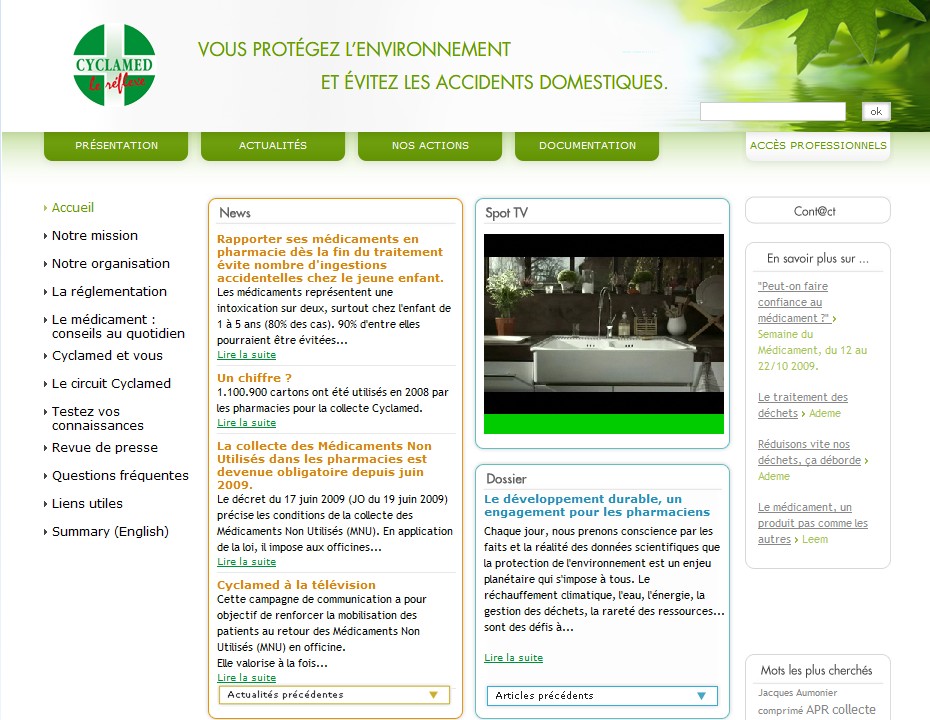Open Questions fréquentes

point(120,475)
